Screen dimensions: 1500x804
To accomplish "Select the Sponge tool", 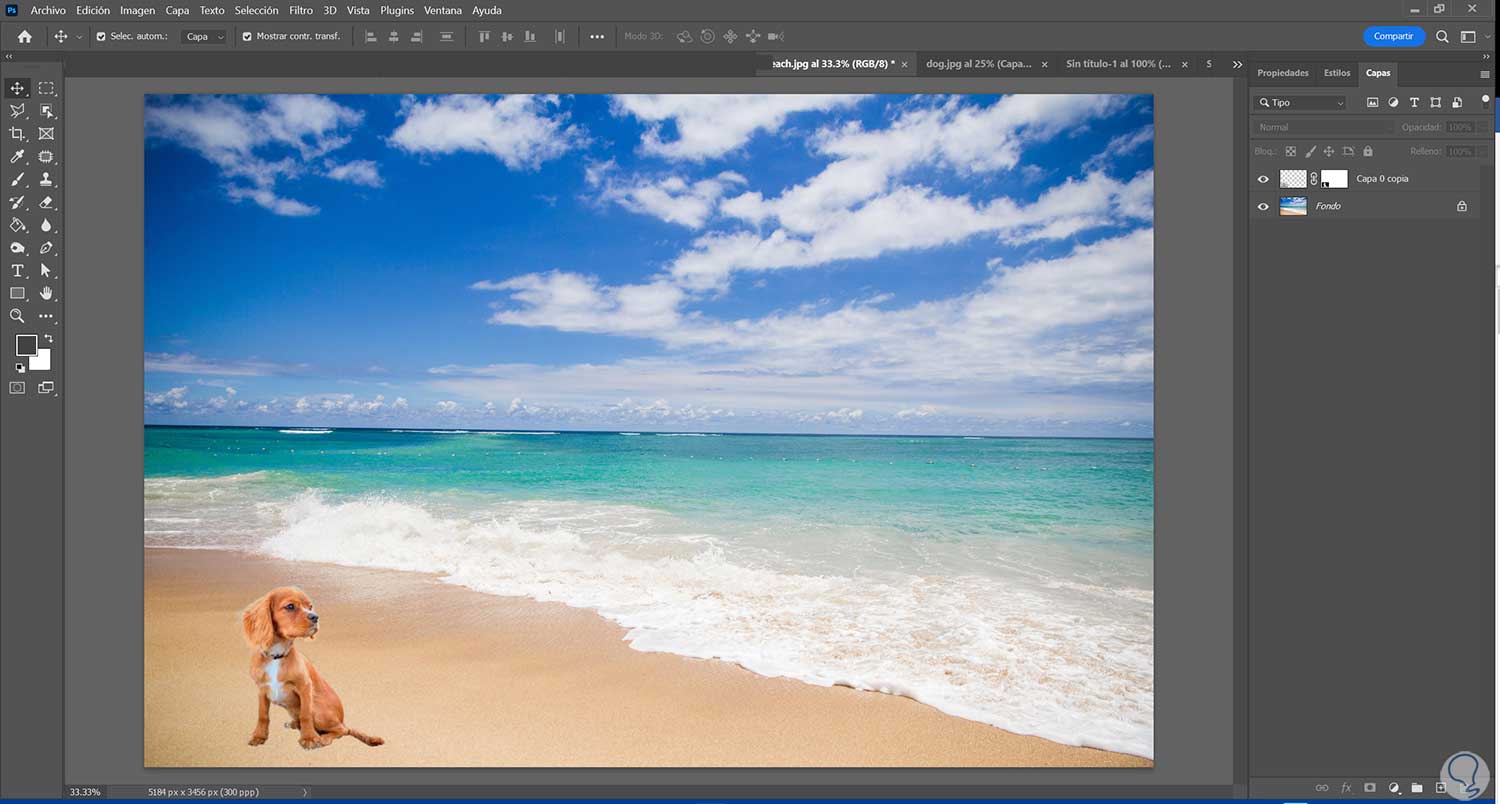I will 17,248.
